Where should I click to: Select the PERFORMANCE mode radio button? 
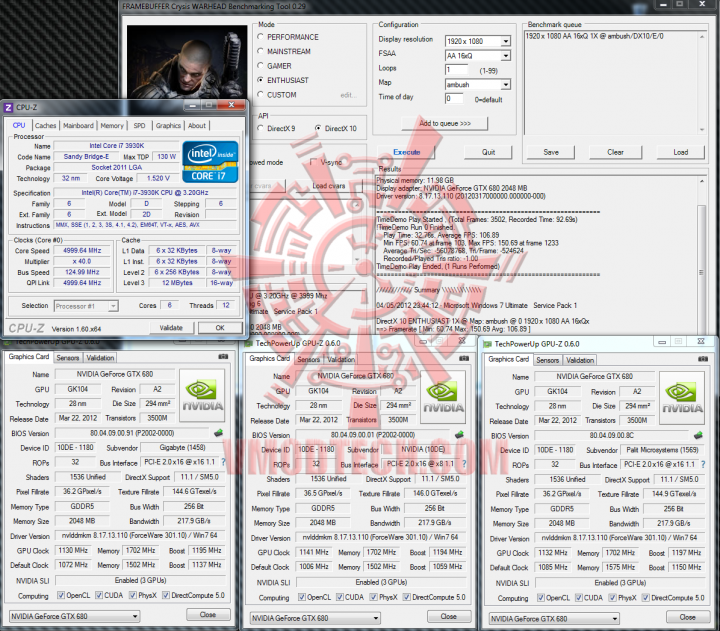click(260, 37)
